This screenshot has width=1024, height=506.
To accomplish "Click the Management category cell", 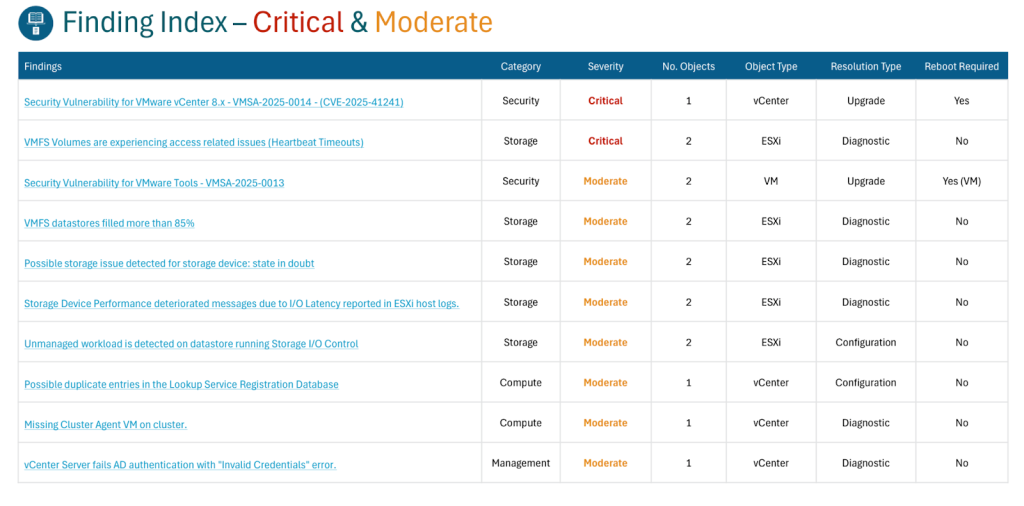I will tap(520, 463).
